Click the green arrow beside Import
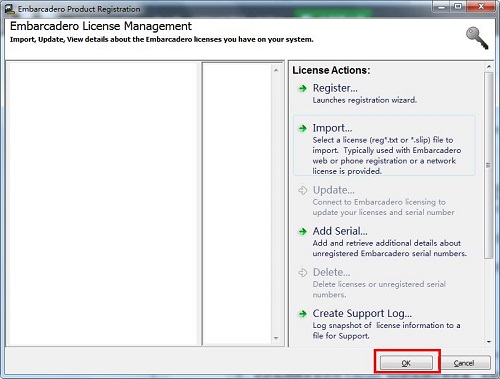500x379 pixels. tap(302, 128)
